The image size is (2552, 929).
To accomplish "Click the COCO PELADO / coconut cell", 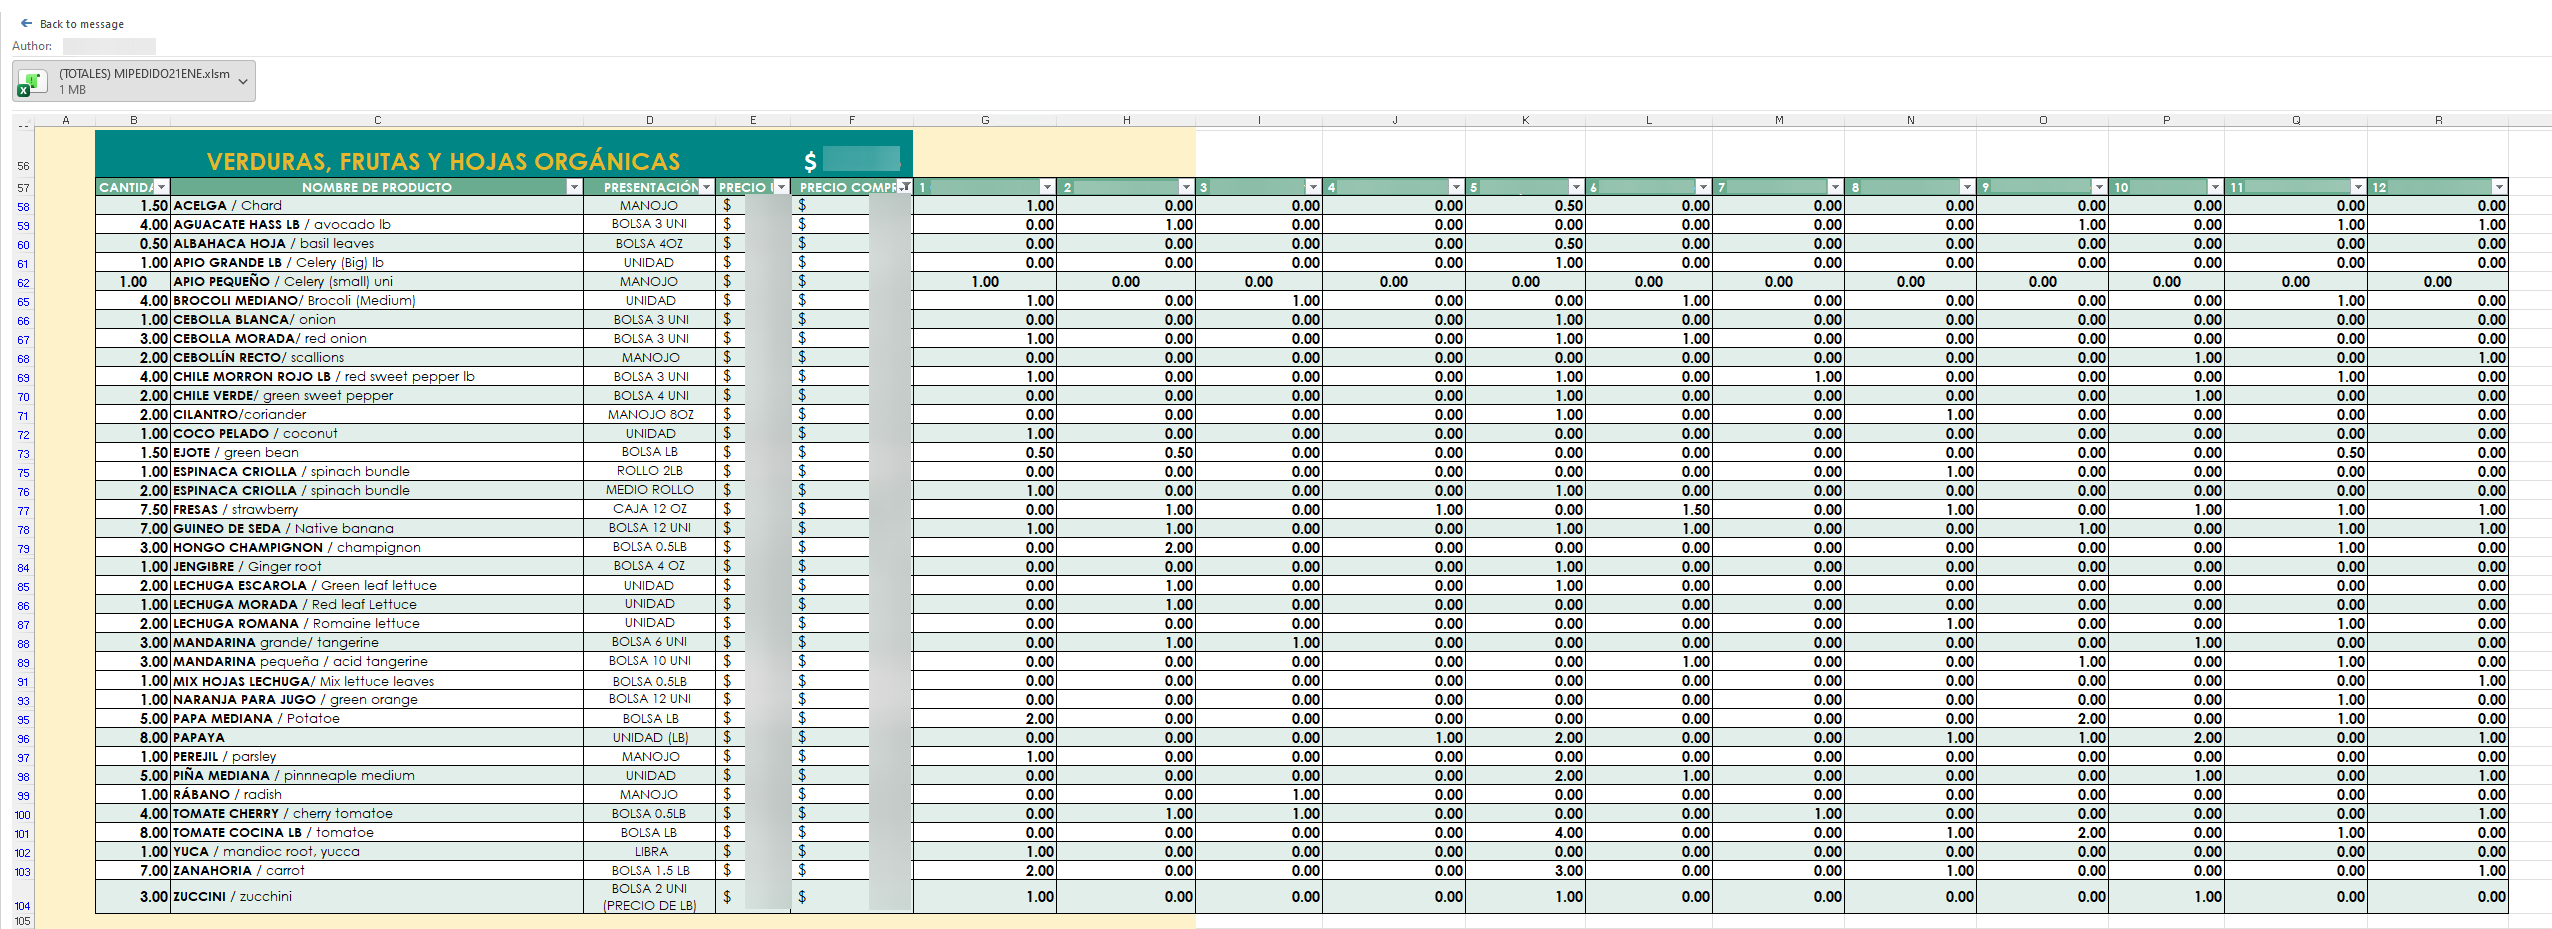I will (377, 434).
